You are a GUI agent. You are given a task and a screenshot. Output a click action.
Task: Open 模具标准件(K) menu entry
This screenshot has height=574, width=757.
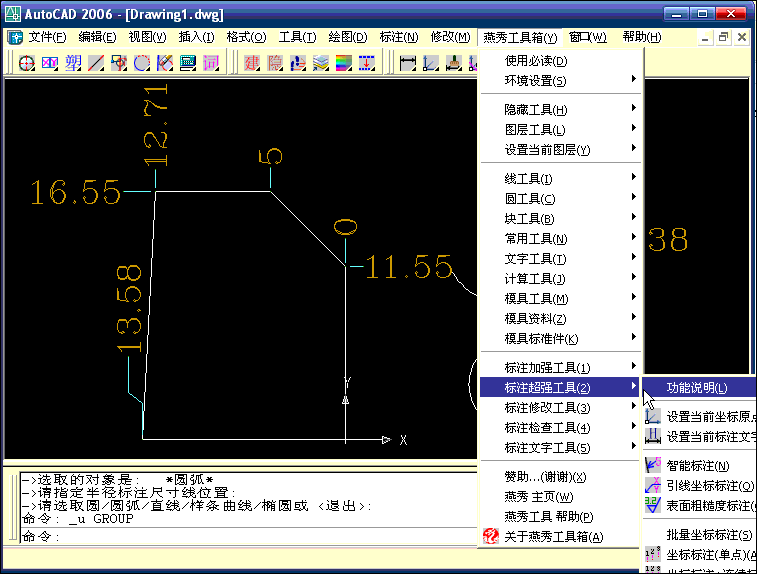coord(561,339)
